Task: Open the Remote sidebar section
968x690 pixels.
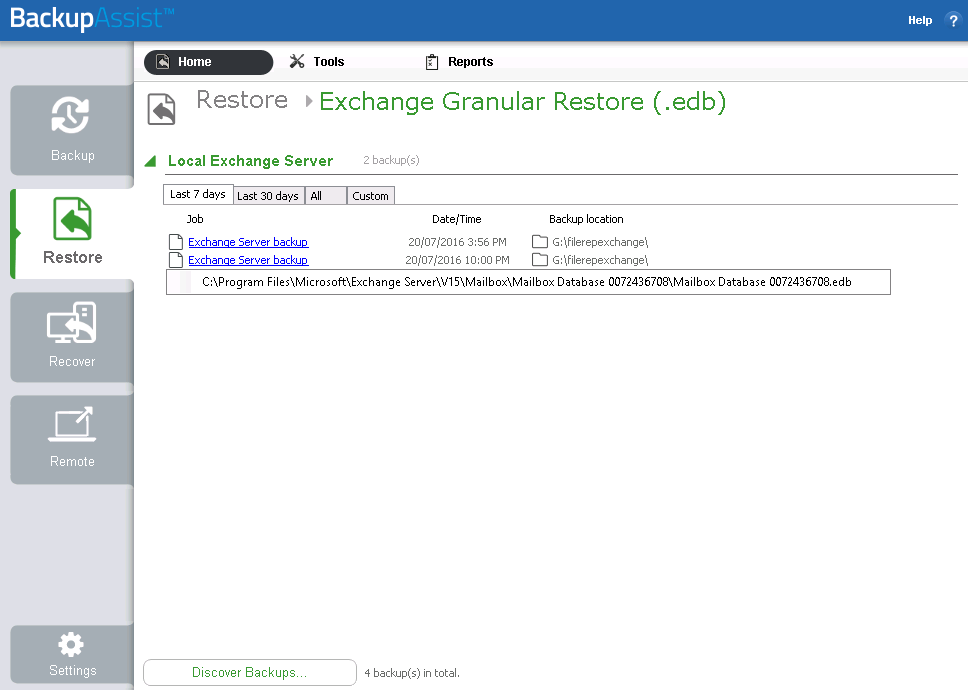Action: 72,439
